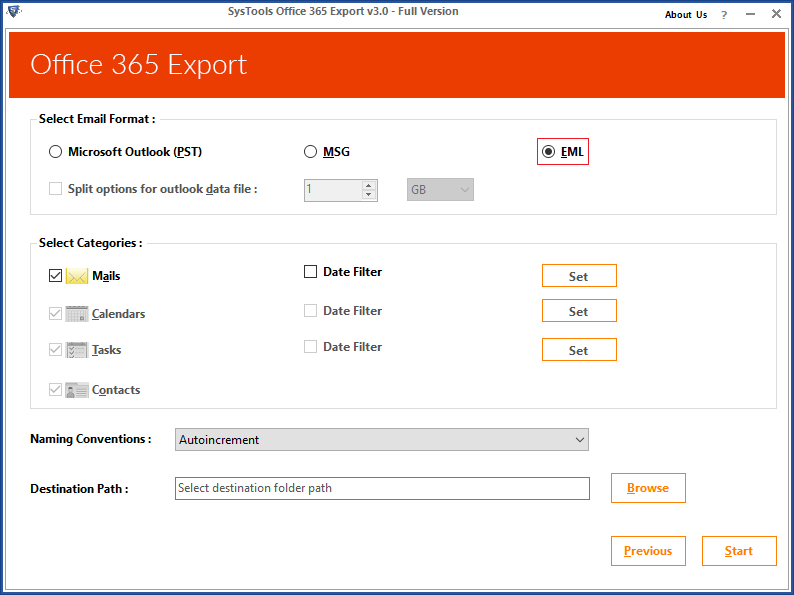Viewport: 794px width, 595px height.
Task: Click the Mails envelope icon
Action: (76, 276)
